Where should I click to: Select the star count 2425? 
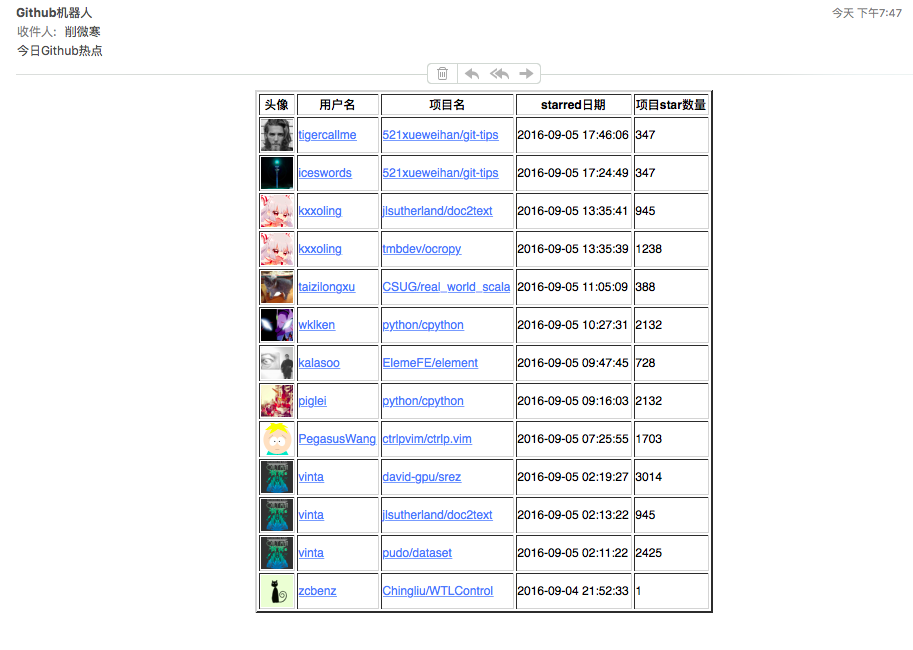coord(649,553)
